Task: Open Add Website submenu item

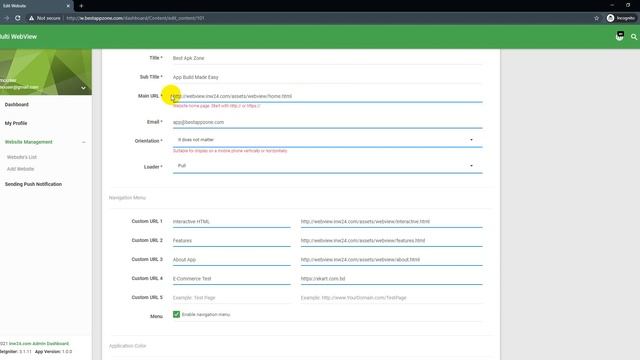Action: (20, 169)
